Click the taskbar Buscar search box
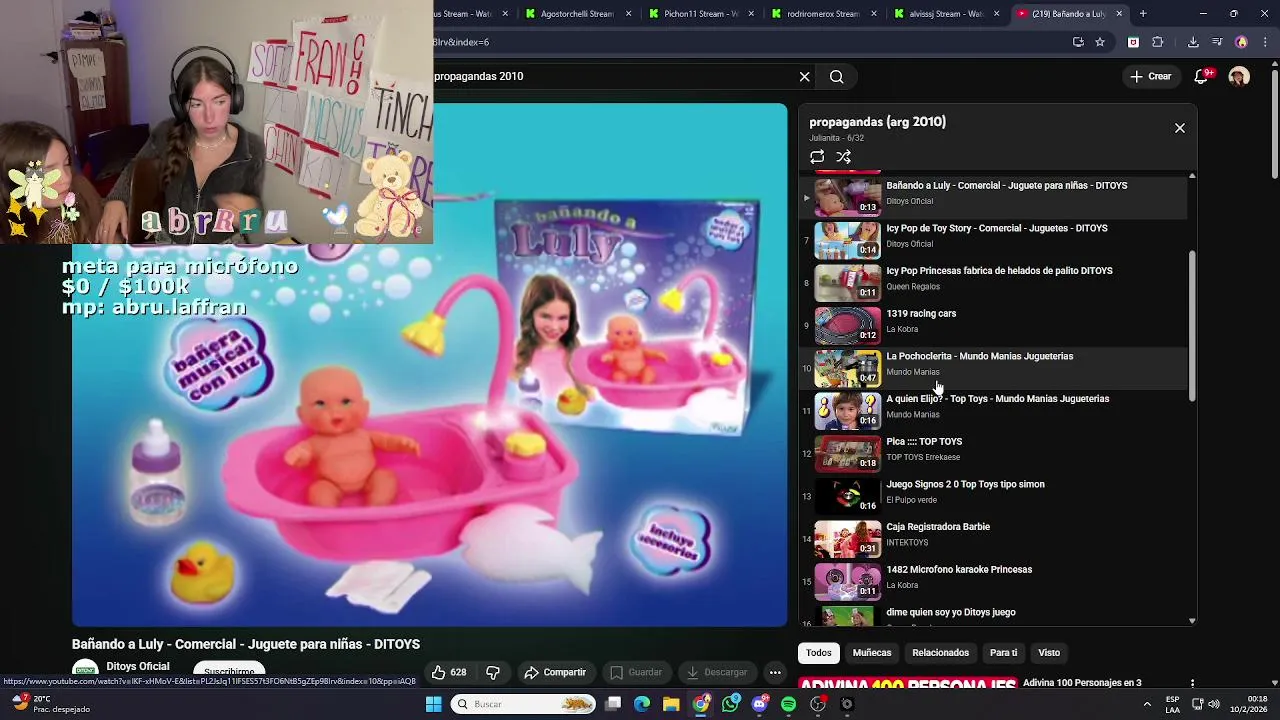Screen dimensions: 1280x720 (x=525, y=704)
